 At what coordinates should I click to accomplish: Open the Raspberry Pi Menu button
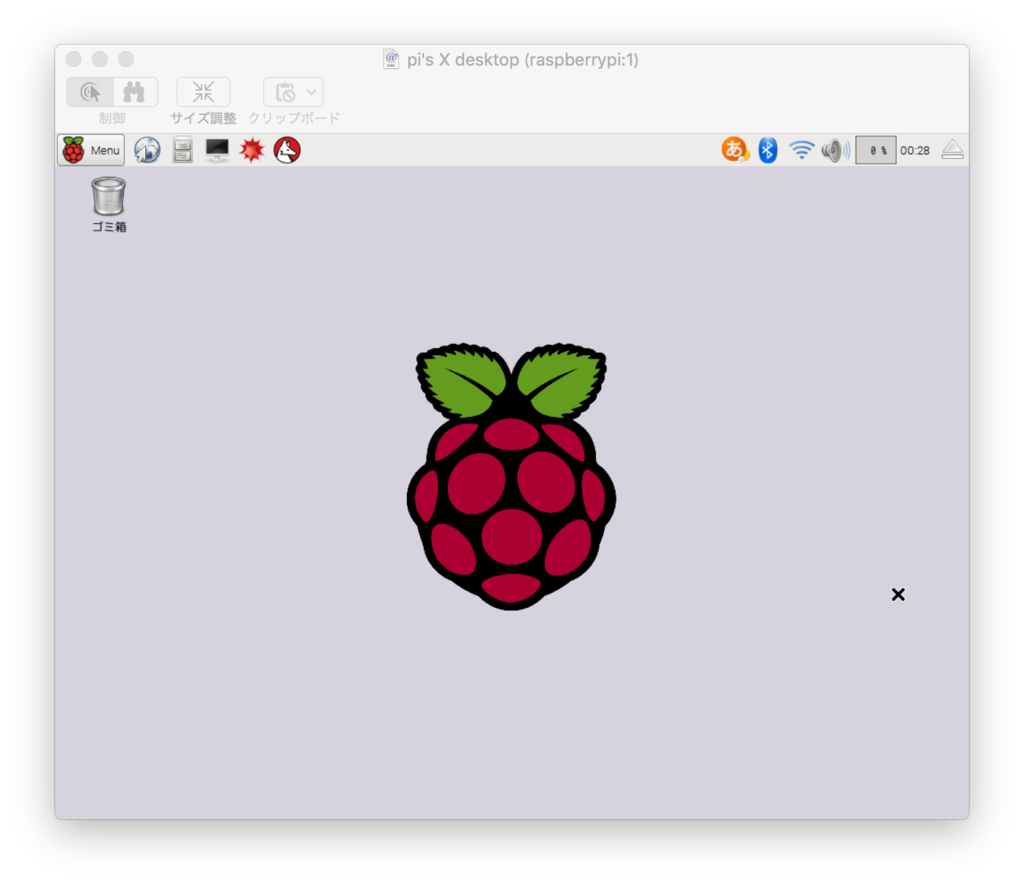pyautogui.click(x=91, y=150)
